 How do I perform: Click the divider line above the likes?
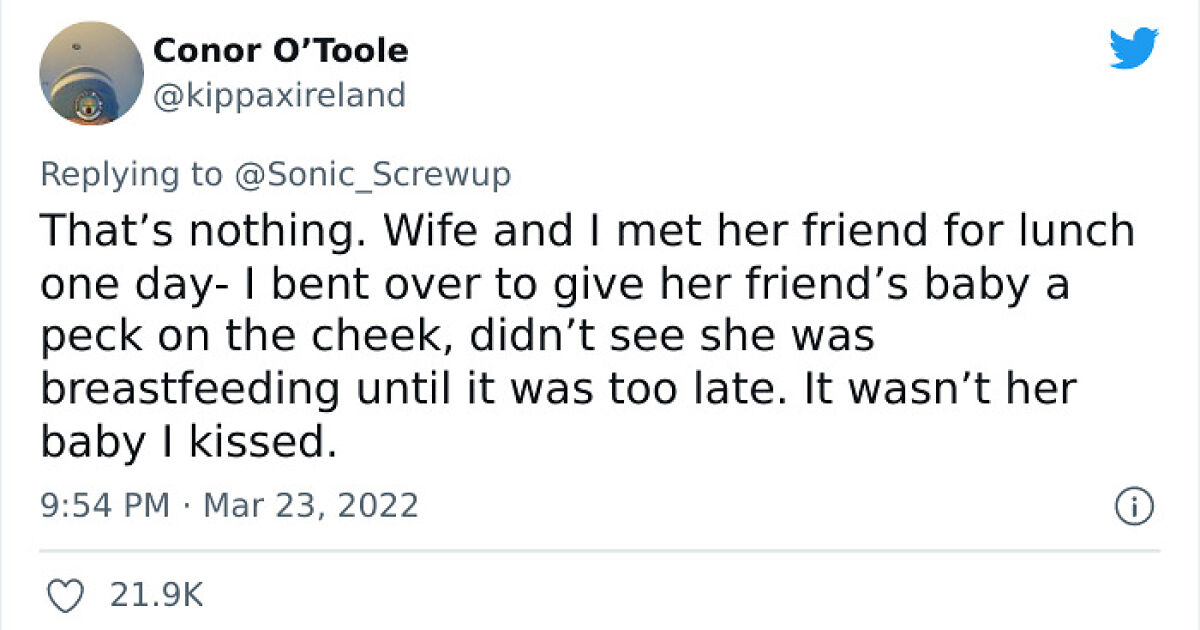[x=600, y=550]
